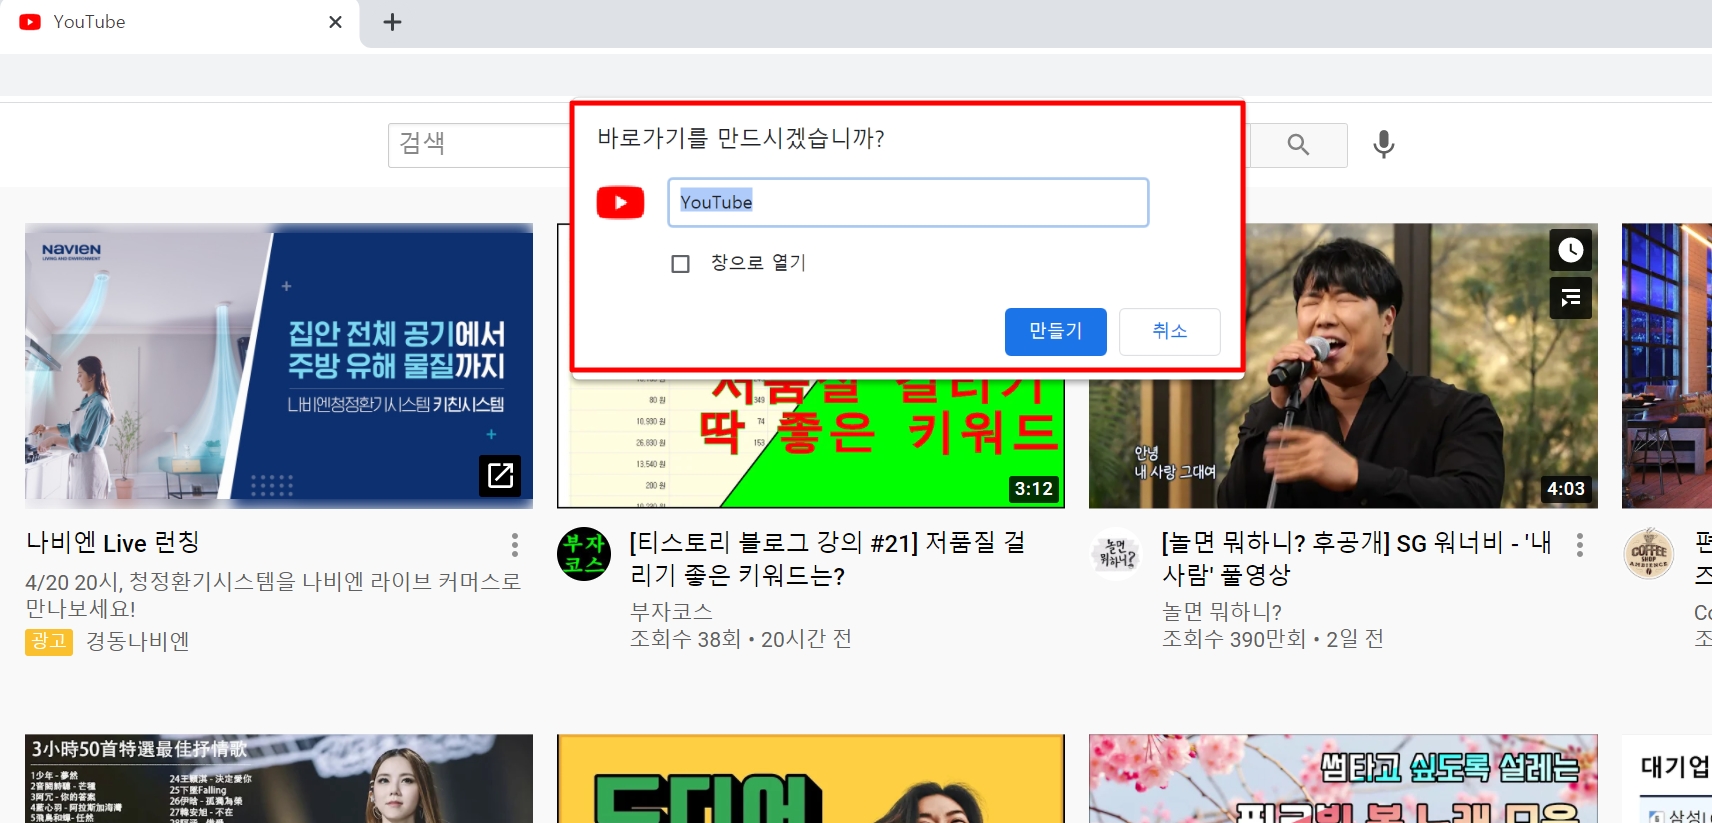Open a new browser tab with plus
Viewport: 1712px width, 823px height.
point(392,22)
